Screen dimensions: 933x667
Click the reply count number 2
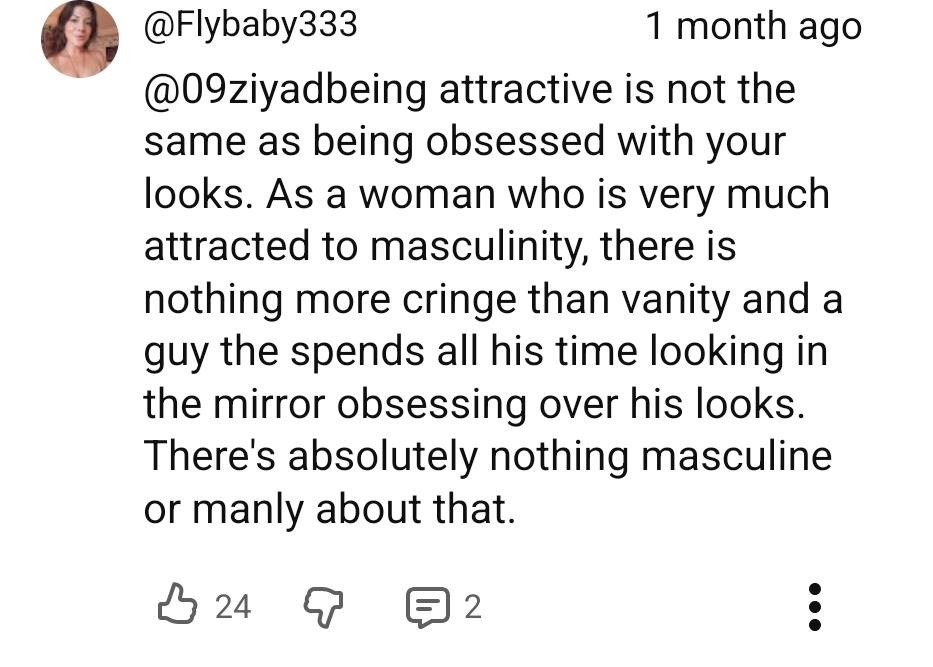(x=472, y=606)
